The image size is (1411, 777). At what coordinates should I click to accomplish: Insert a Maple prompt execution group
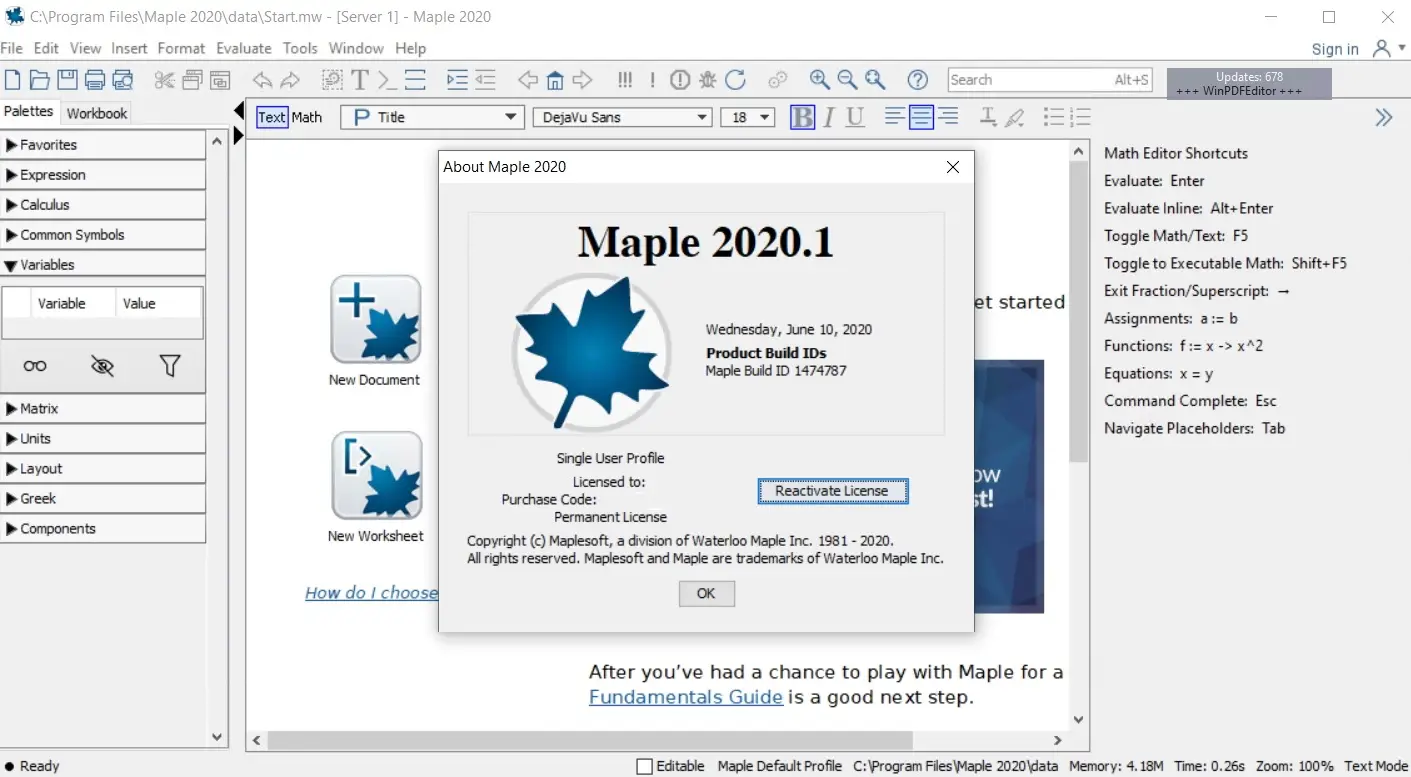[x=388, y=80]
